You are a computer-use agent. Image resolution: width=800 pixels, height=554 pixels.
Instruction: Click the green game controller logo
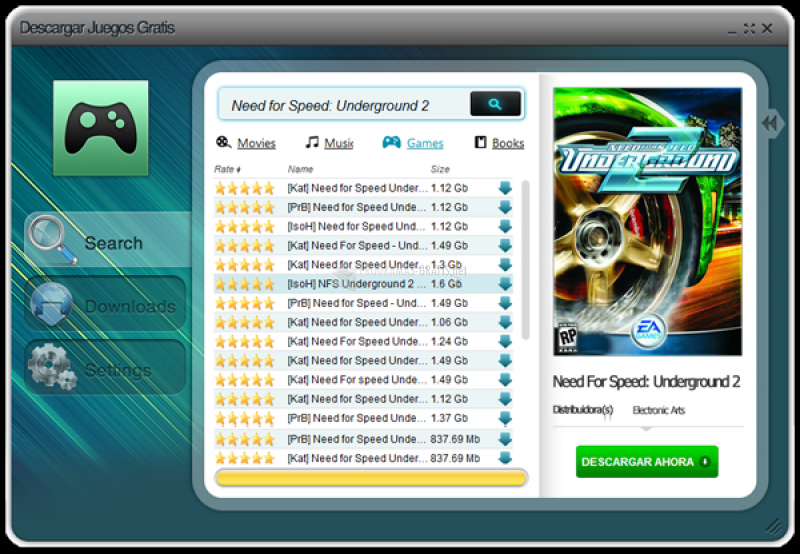[101, 128]
